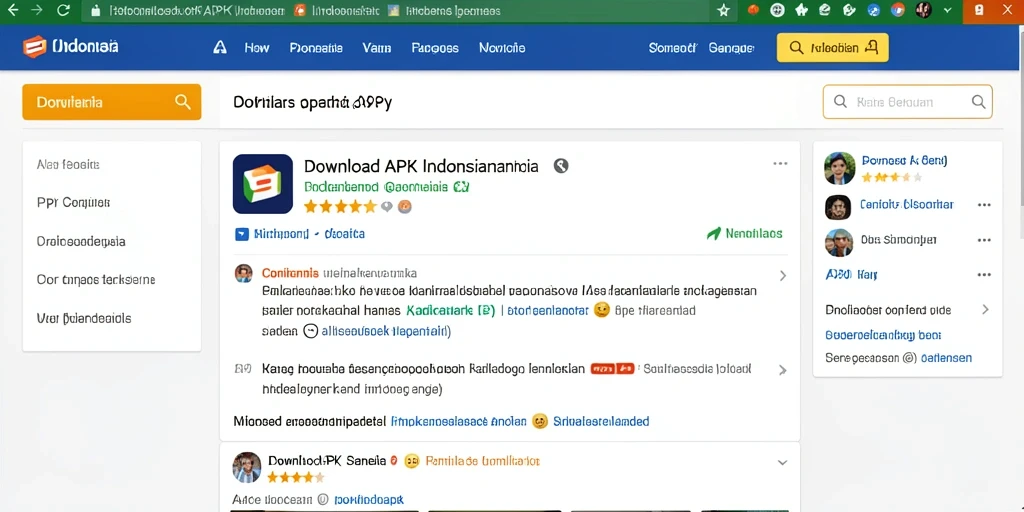Open the Someocl' header link
Image resolution: width=1024 pixels, height=512 pixels.
[x=673, y=48]
